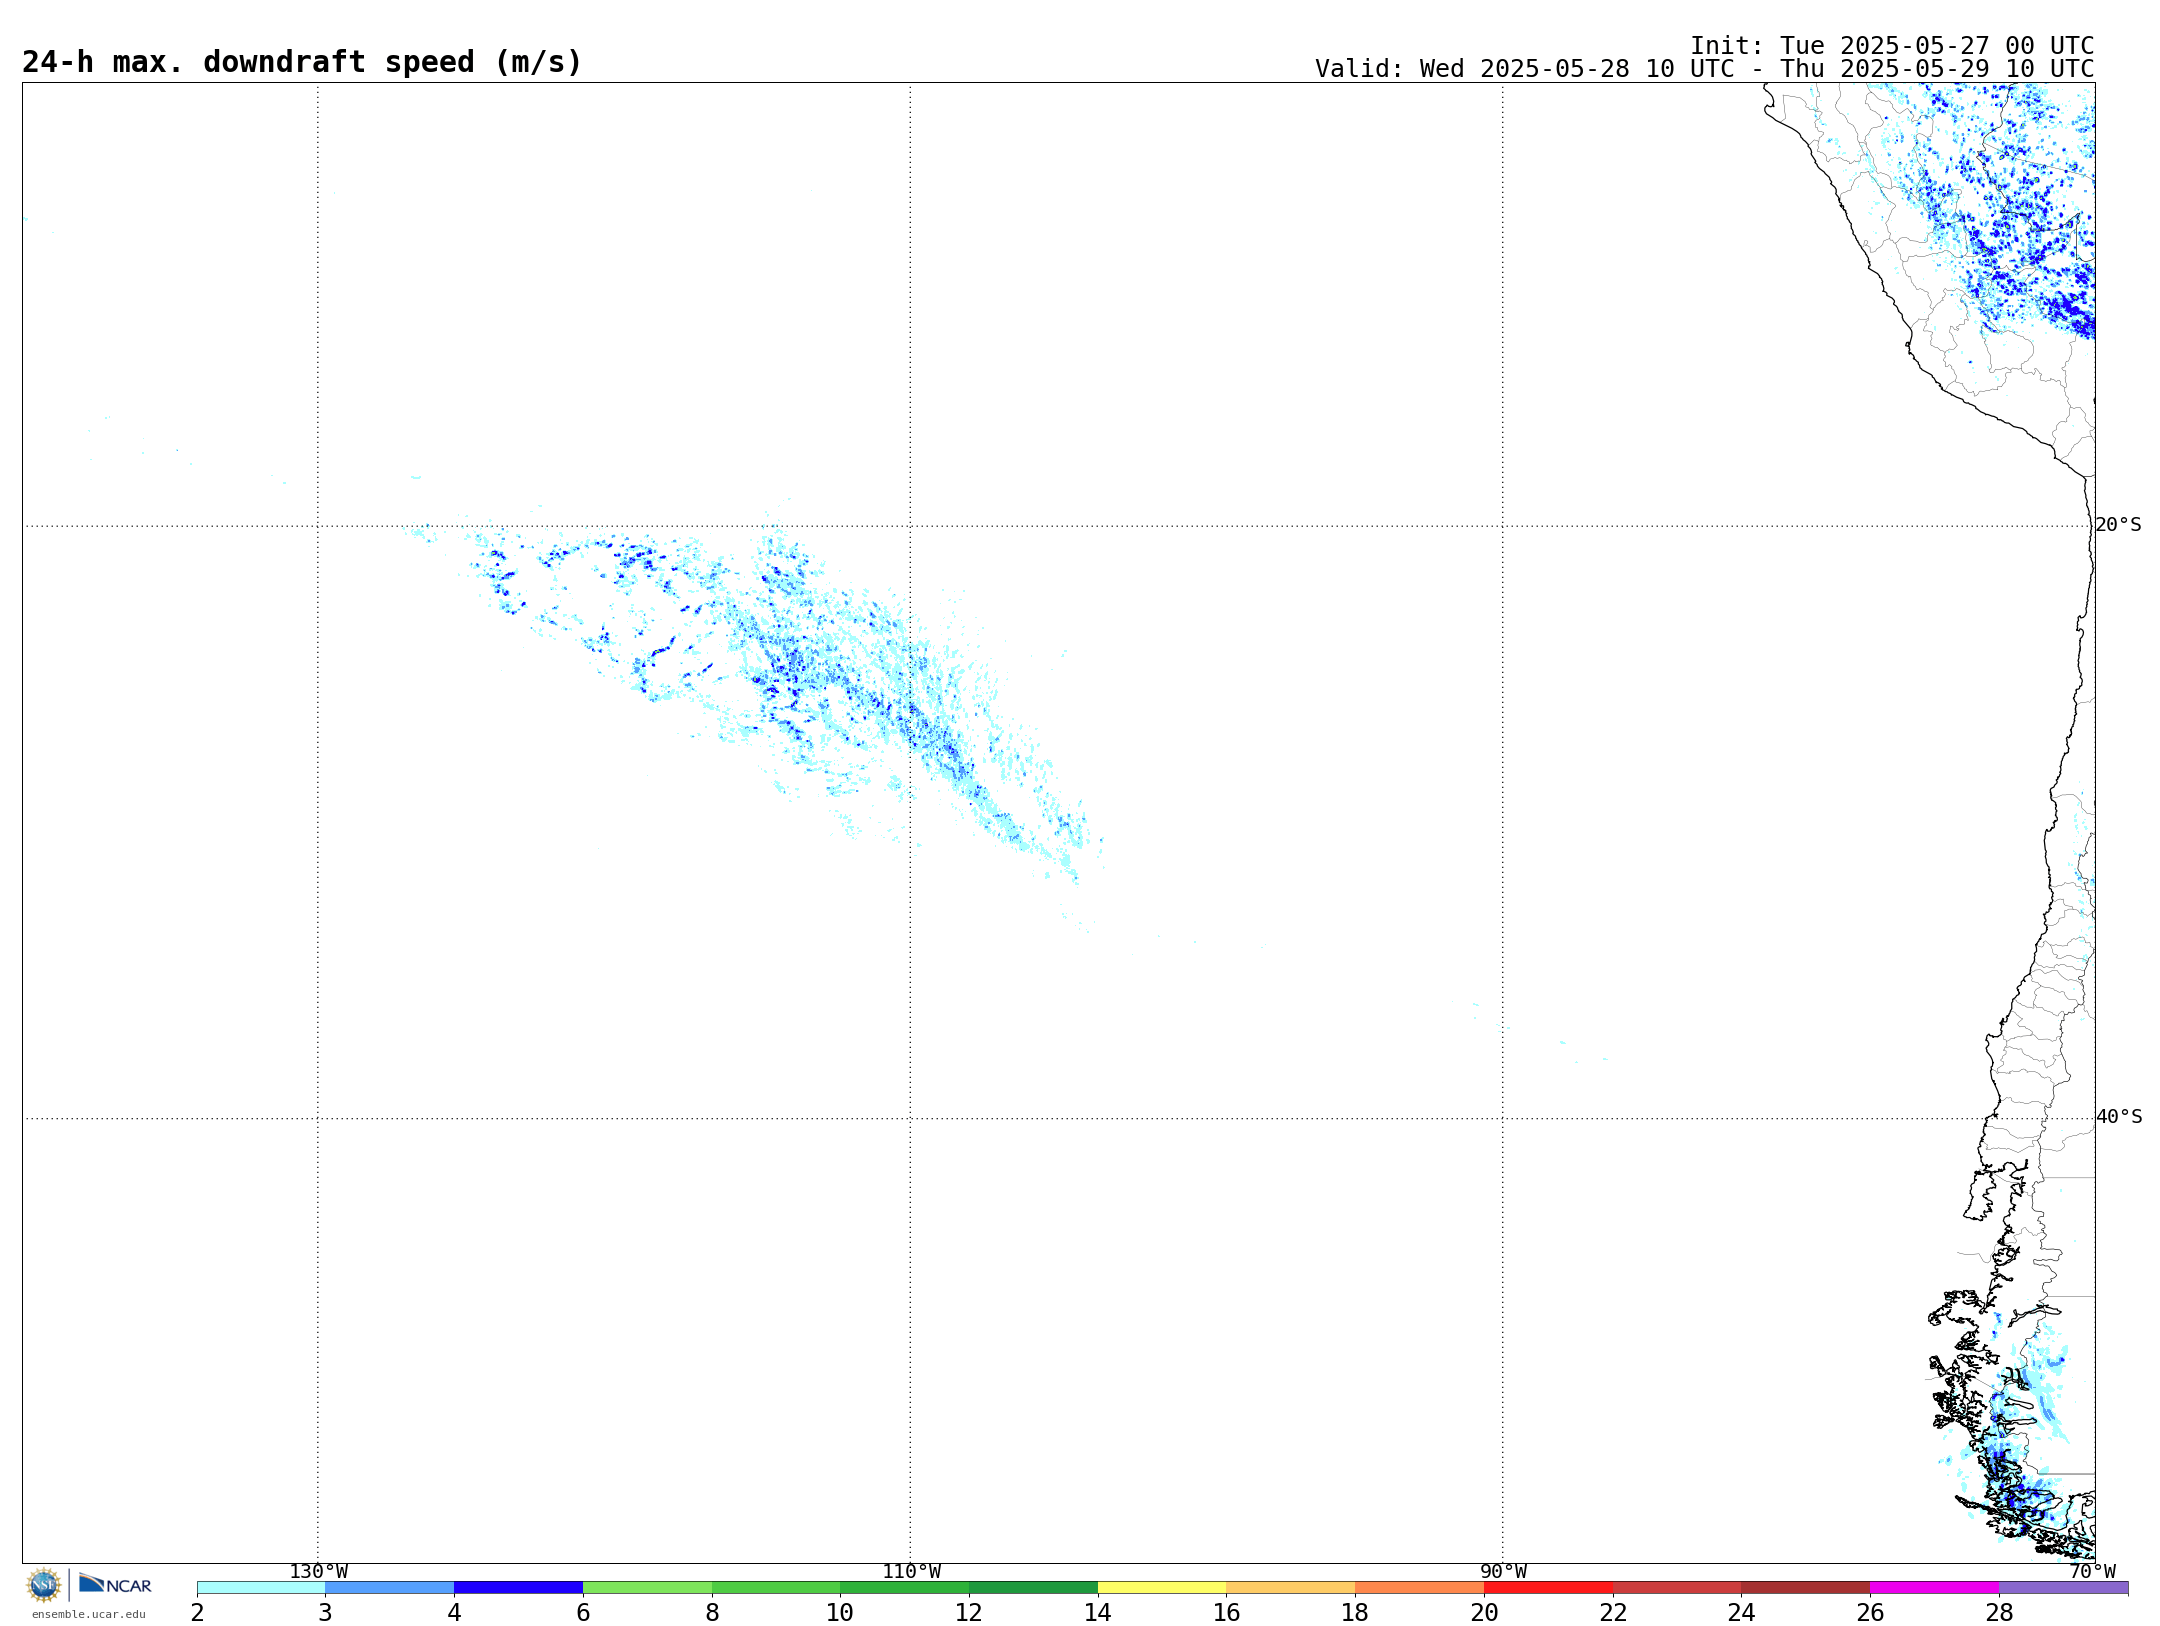Click the purple swatch above 28 m/s
The image size is (2160, 1626).
click(2063, 1588)
